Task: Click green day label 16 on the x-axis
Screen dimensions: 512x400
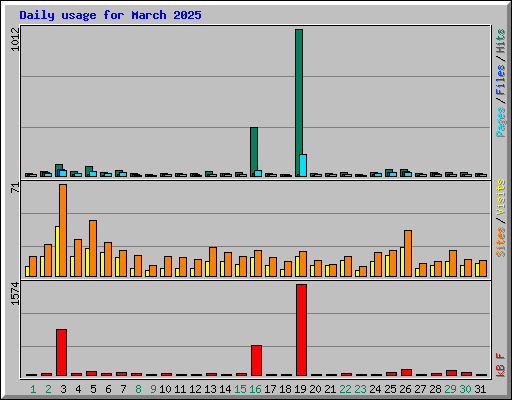Action: coord(255,389)
